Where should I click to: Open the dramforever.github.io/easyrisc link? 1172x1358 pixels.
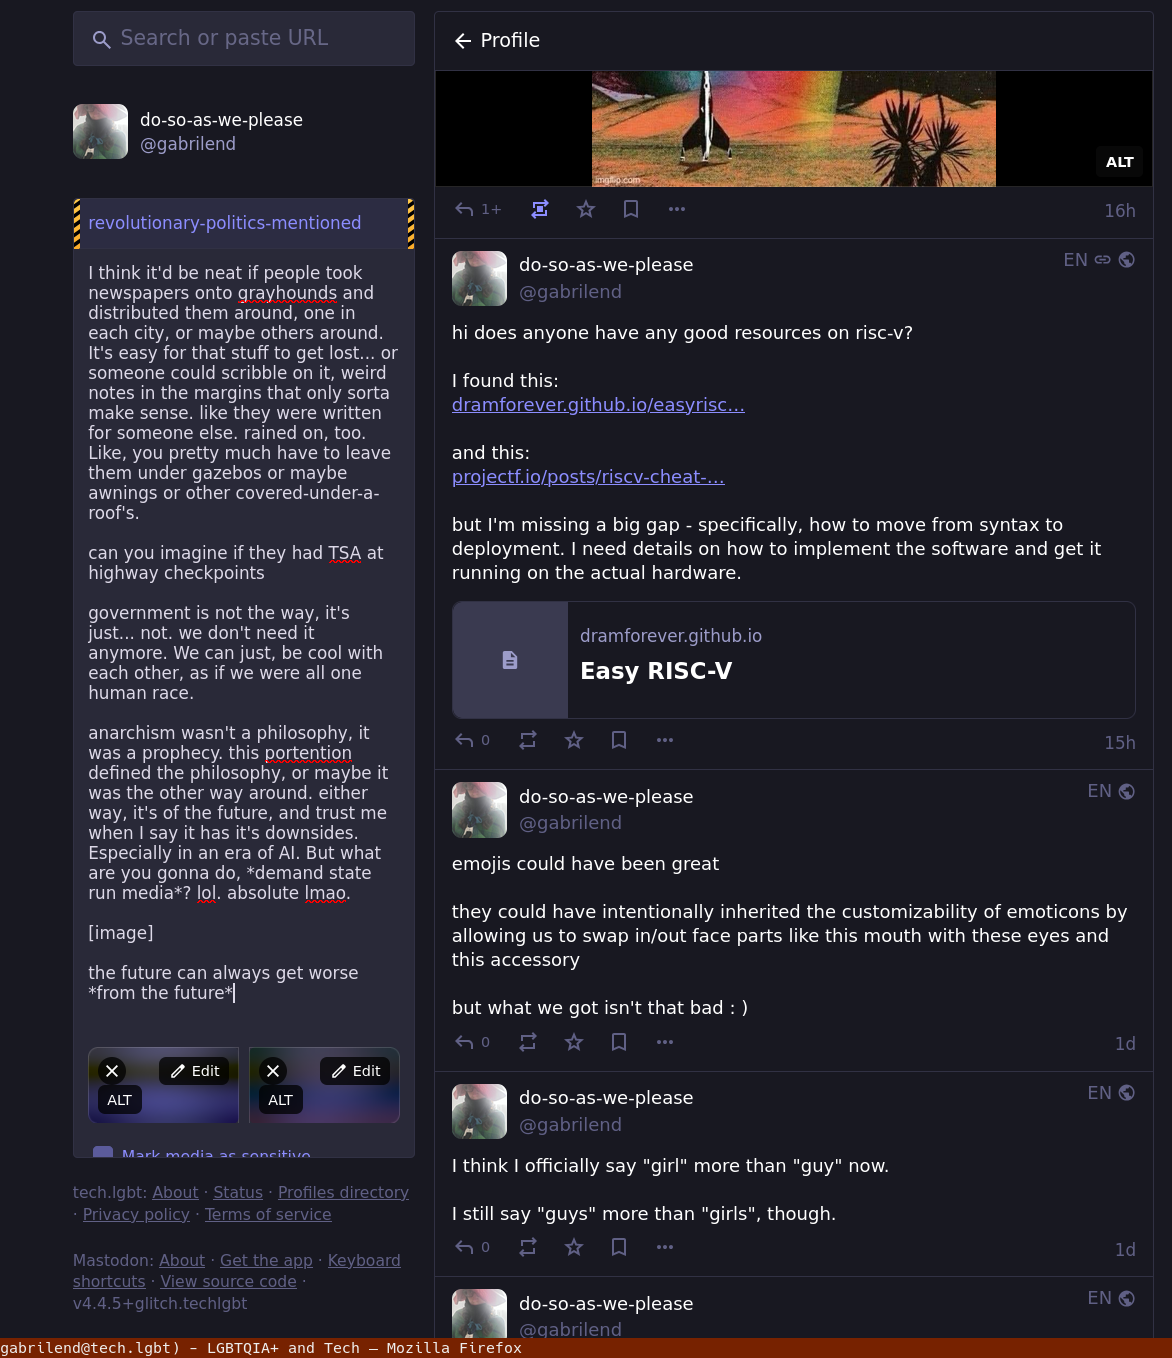click(x=598, y=405)
